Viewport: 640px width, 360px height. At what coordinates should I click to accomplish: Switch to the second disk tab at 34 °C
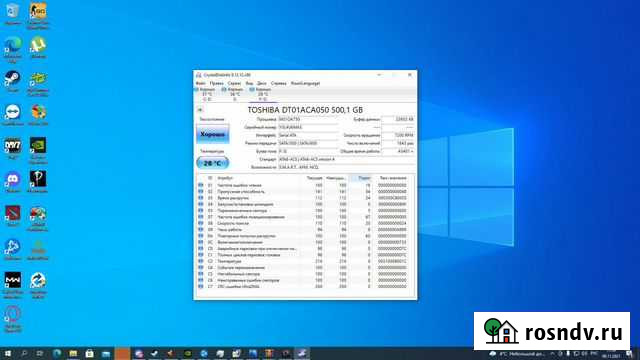pos(234,94)
